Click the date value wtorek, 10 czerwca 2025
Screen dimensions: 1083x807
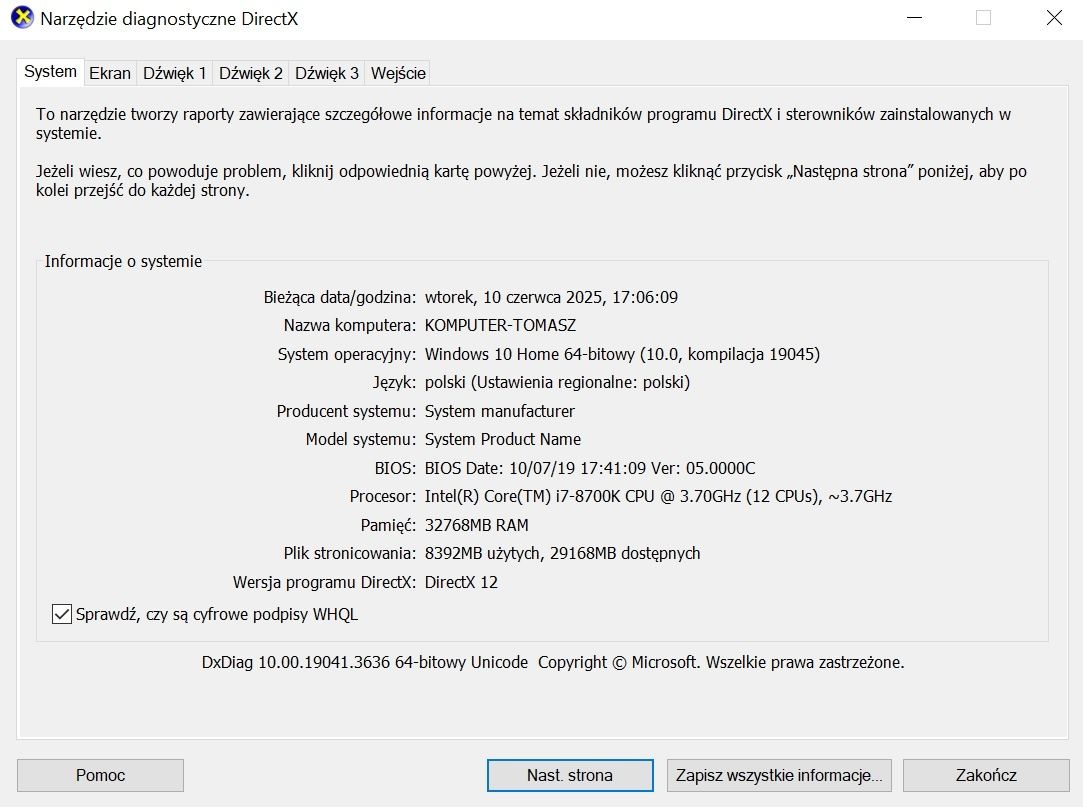pos(551,298)
